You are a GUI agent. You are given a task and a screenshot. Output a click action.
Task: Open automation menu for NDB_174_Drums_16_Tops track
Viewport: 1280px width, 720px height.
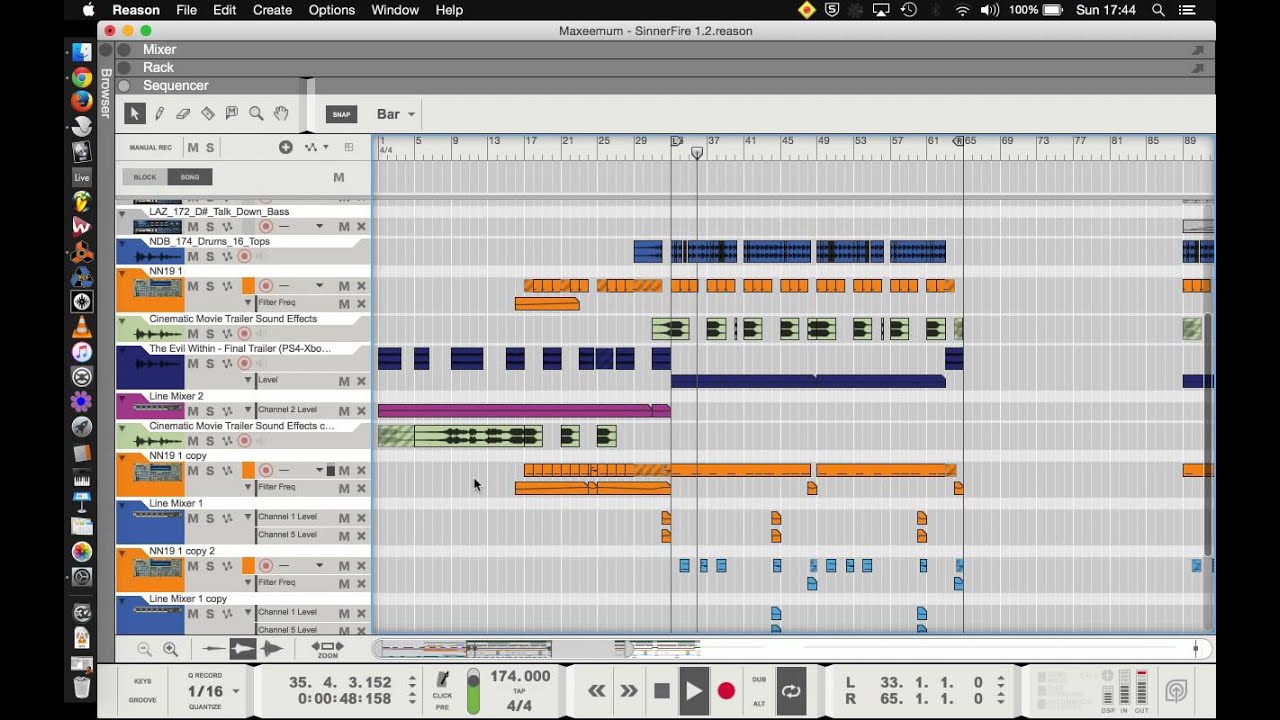(227, 257)
